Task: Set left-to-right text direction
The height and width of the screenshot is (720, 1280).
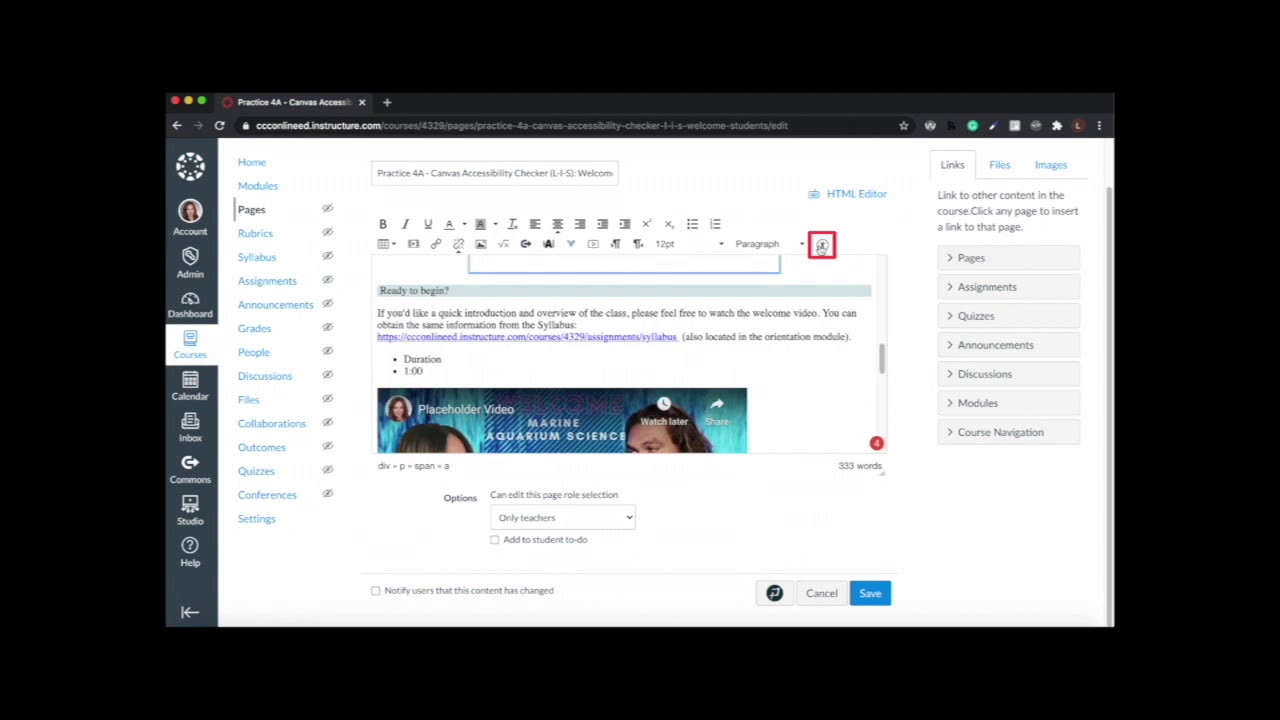Action: 615,244
